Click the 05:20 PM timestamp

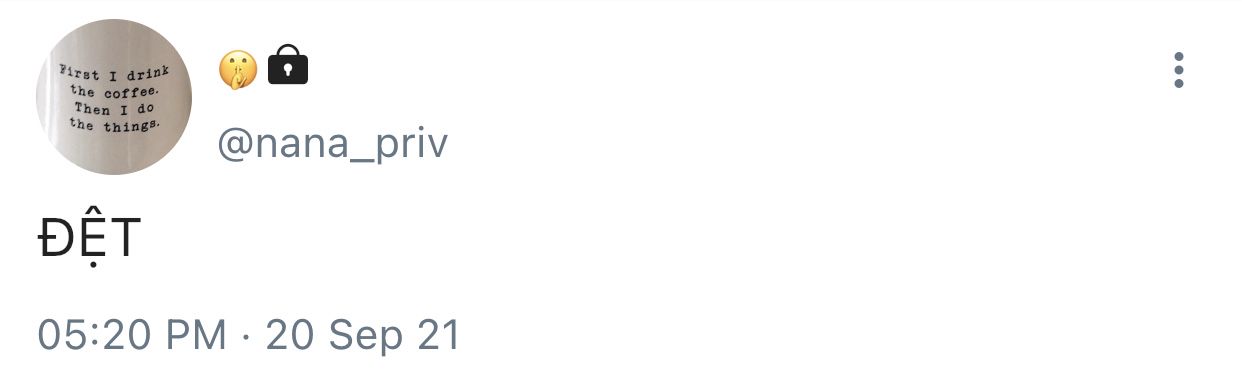tap(133, 335)
